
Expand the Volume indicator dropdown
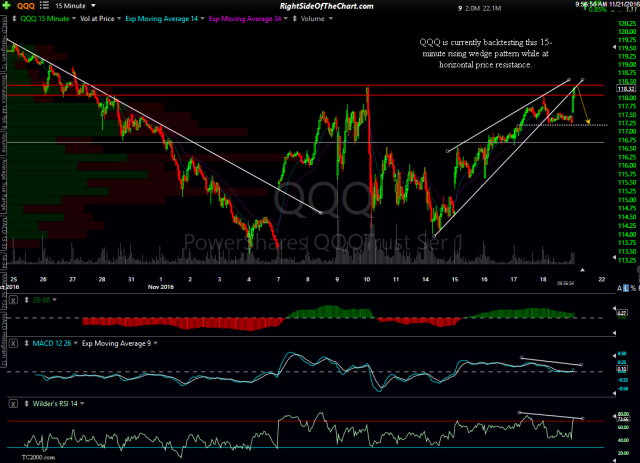pyautogui.click(x=331, y=19)
